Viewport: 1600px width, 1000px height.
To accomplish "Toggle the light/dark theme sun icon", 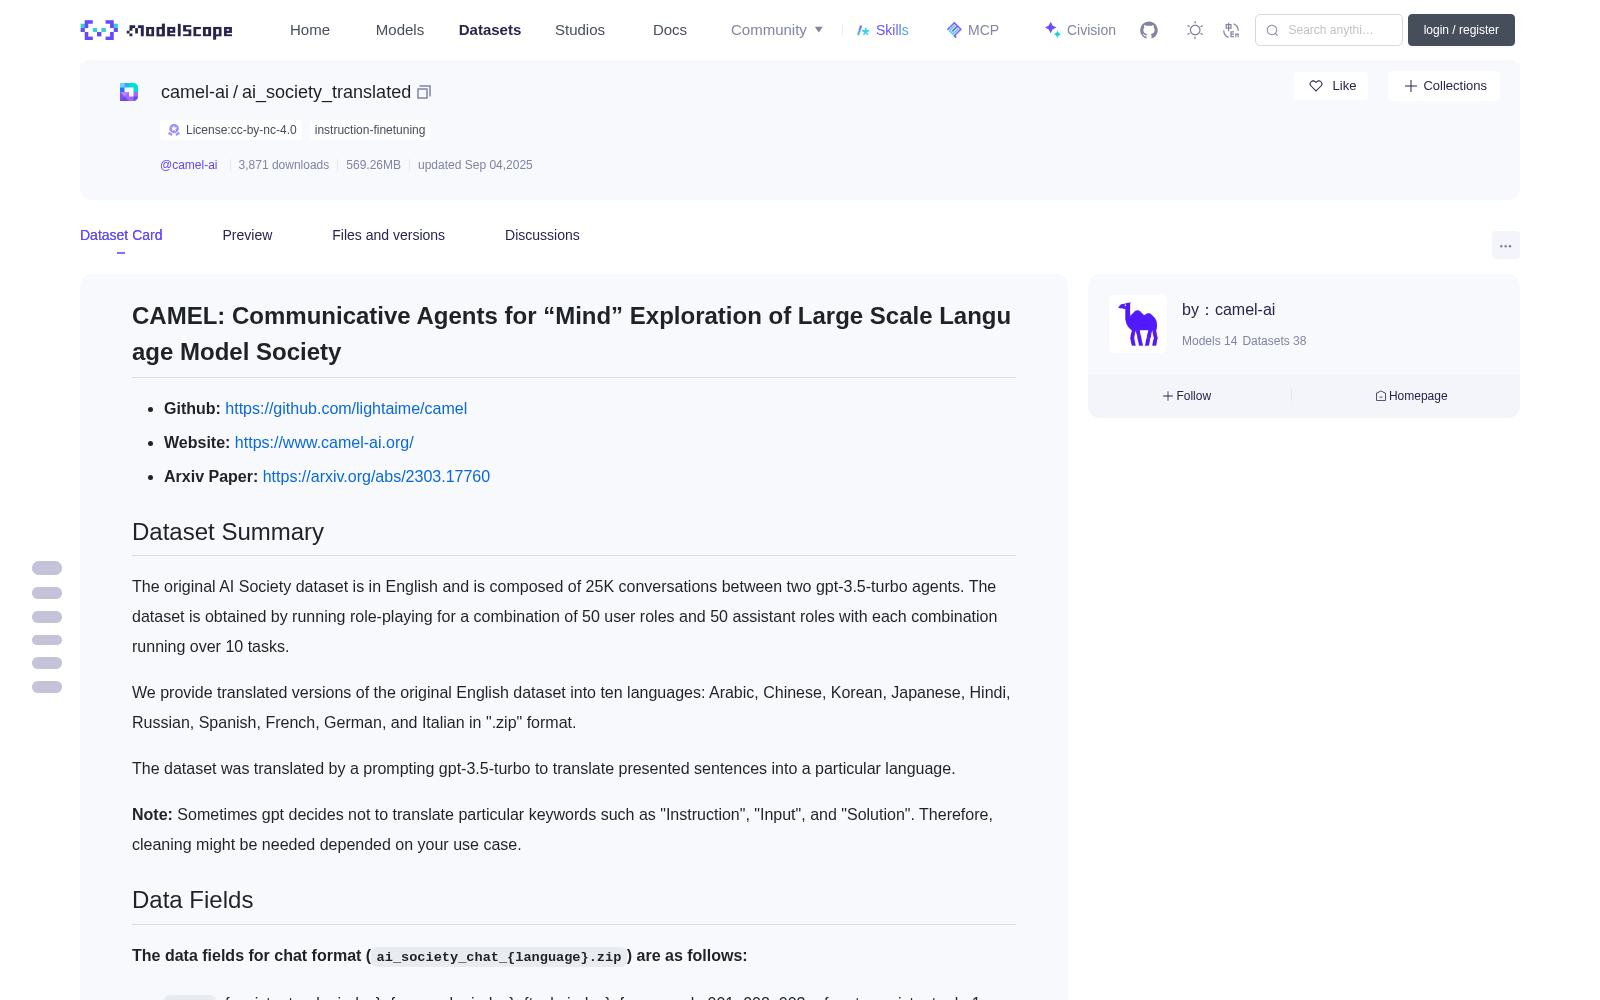I will pyautogui.click(x=1195, y=30).
